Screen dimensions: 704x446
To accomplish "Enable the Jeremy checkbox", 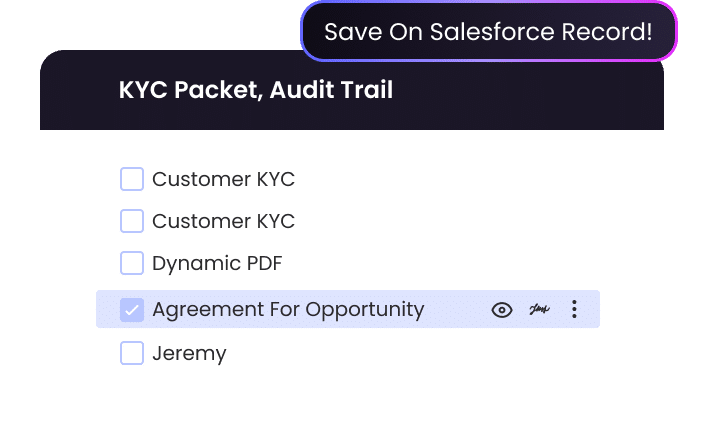I will pyautogui.click(x=132, y=353).
